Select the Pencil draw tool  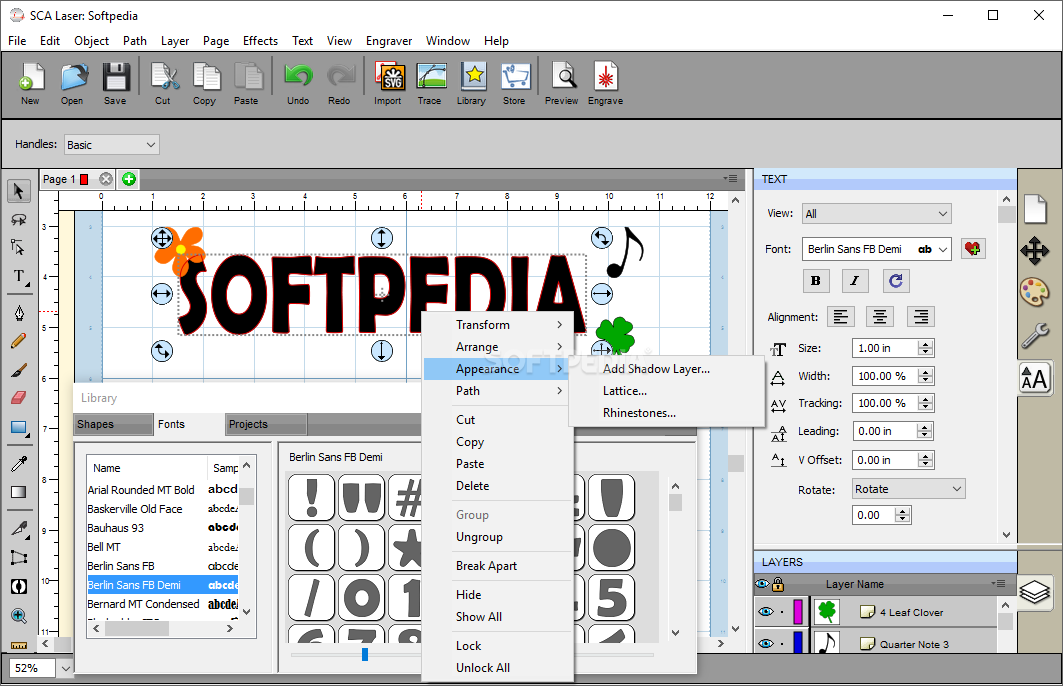[x=19, y=340]
